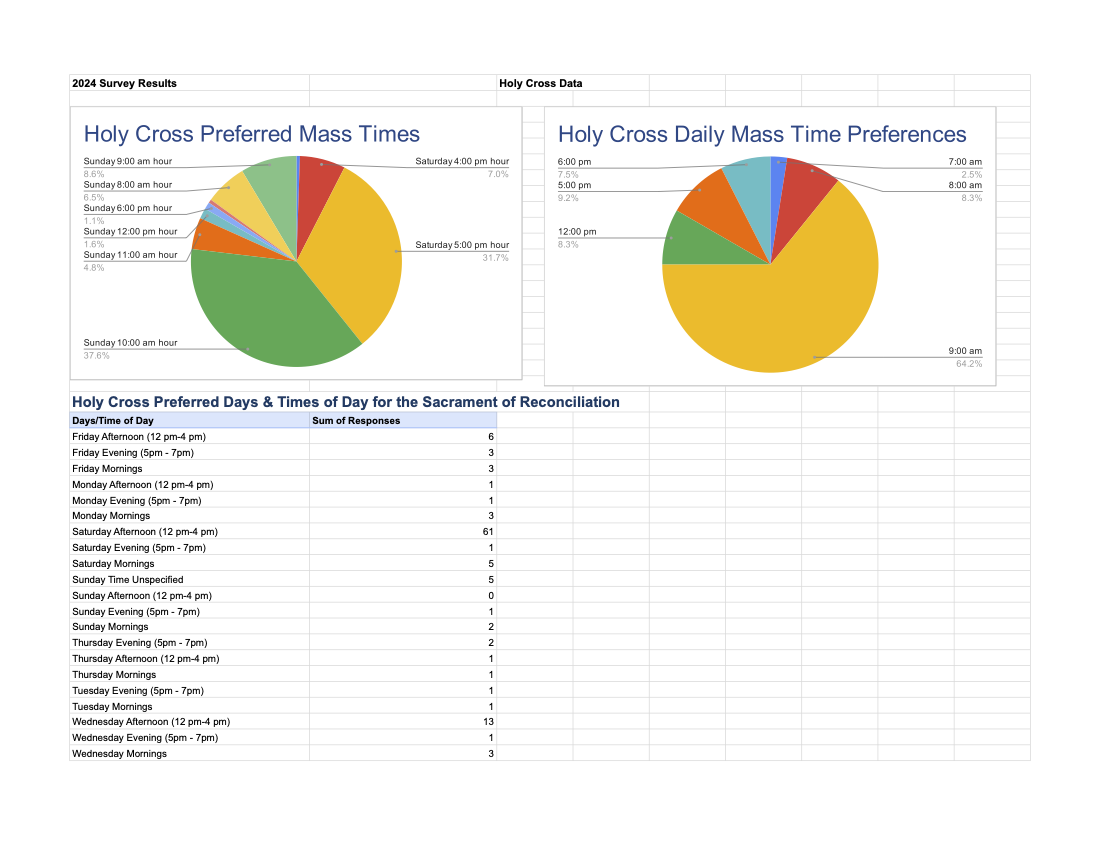Viewport: 1100px width, 850px height.
Task: Click the Sunday 9:00 am hour chart label
Action: tap(127, 161)
